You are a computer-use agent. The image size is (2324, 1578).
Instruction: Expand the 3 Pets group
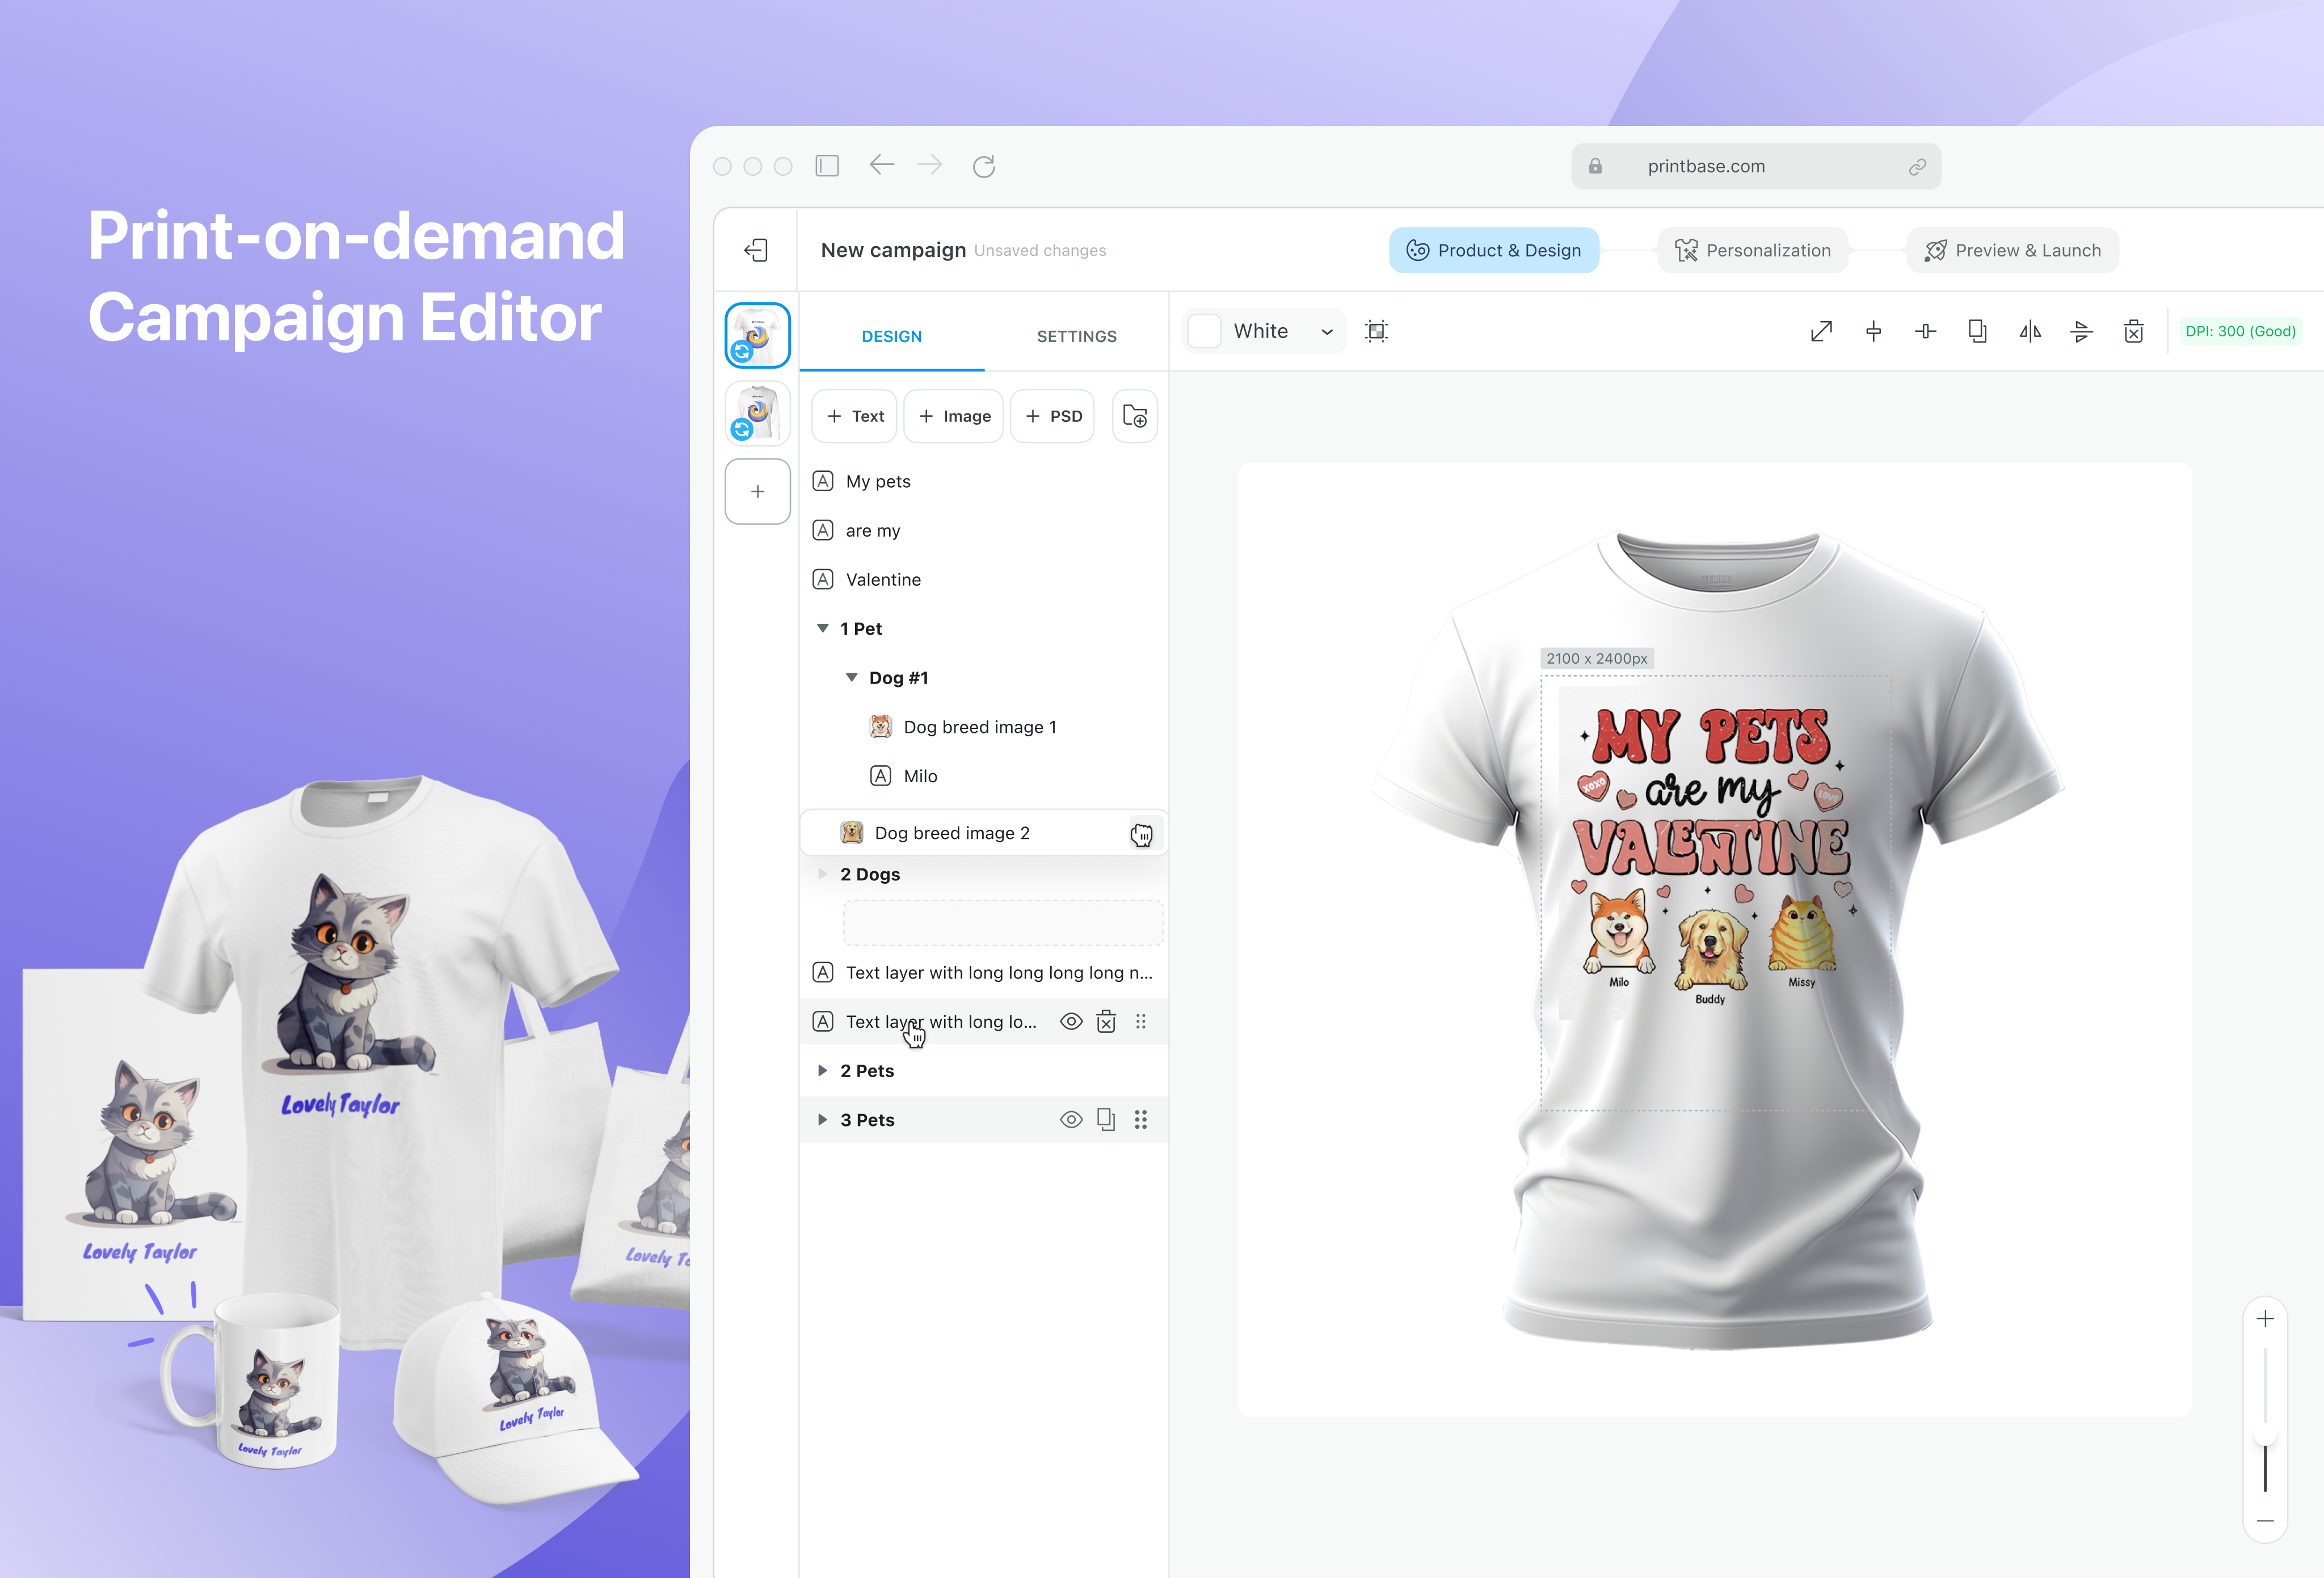click(x=823, y=1120)
